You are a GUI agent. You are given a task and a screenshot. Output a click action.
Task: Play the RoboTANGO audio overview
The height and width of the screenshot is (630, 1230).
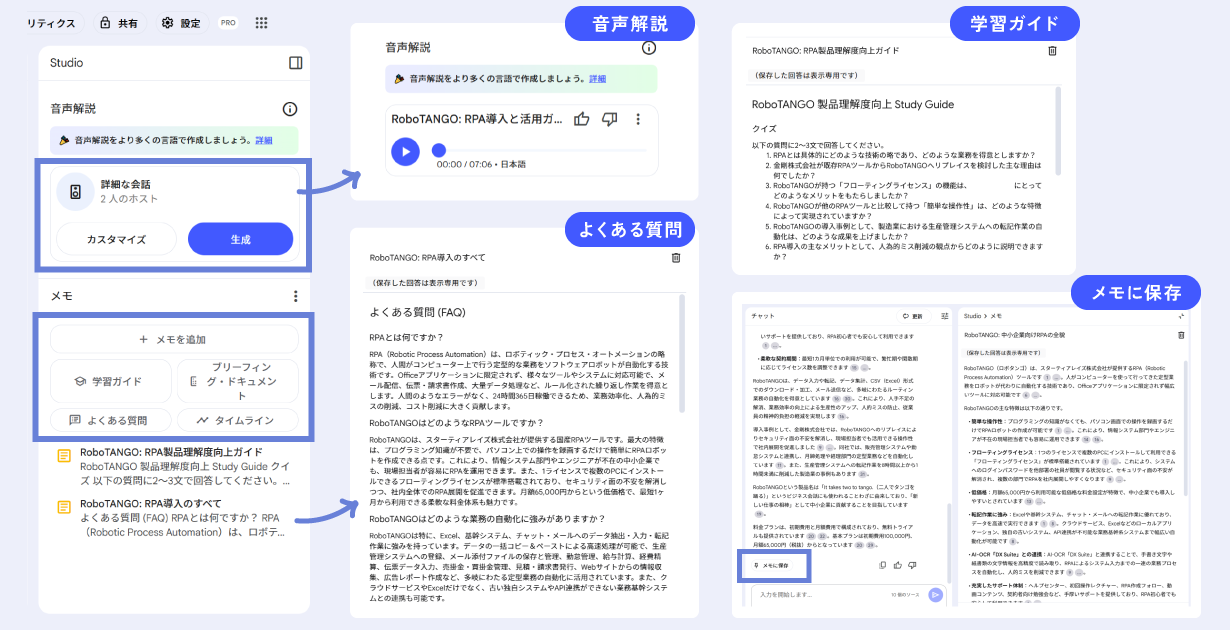(405, 151)
